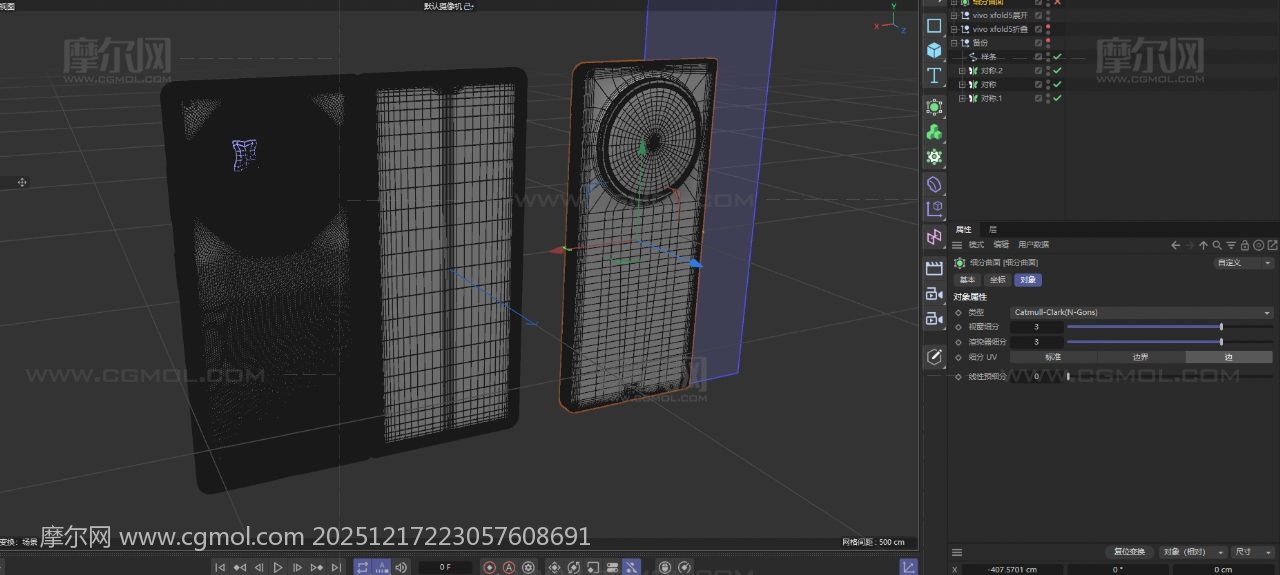1280x575 pixels.
Task: Click the 视窗细分 slider track
Action: (1143, 327)
